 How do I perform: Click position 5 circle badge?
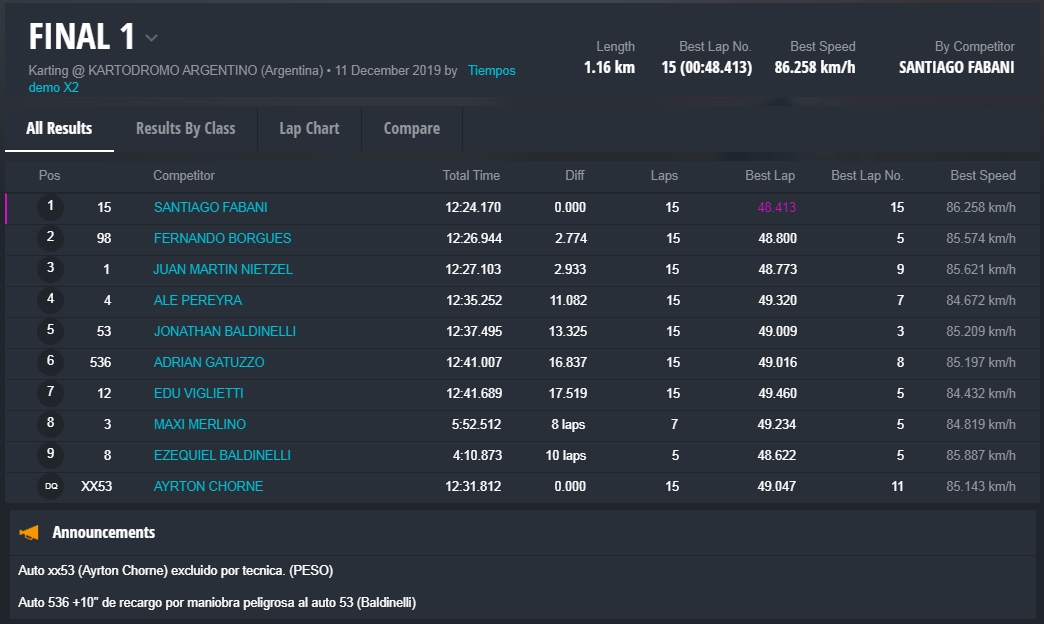(x=50, y=331)
